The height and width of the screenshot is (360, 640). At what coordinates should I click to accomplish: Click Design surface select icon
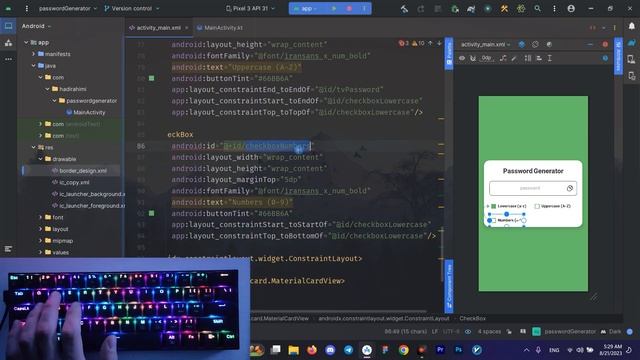(x=522, y=44)
